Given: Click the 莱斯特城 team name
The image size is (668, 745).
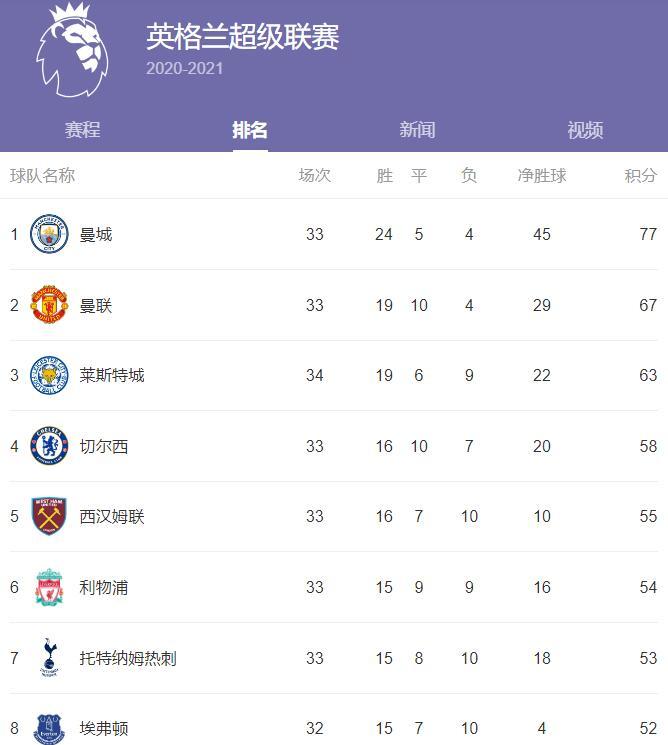Looking at the screenshot, I should click(112, 375).
